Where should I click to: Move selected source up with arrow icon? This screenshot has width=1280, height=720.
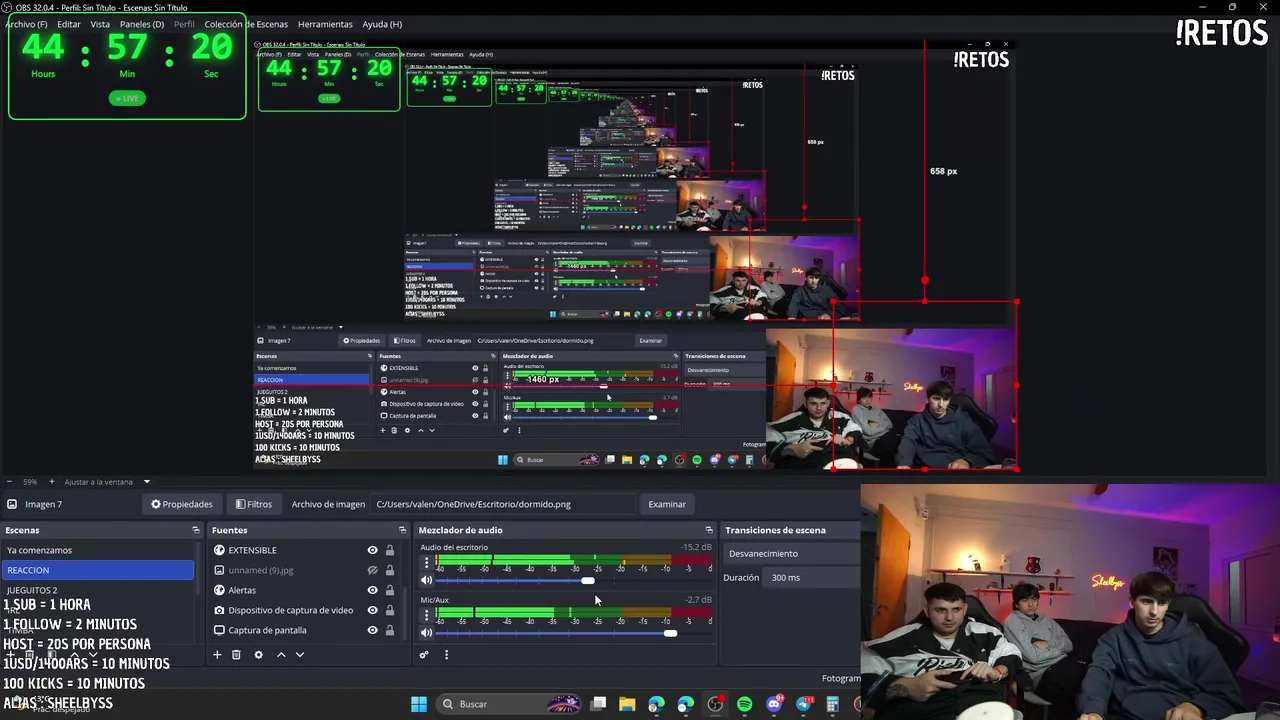(281, 655)
